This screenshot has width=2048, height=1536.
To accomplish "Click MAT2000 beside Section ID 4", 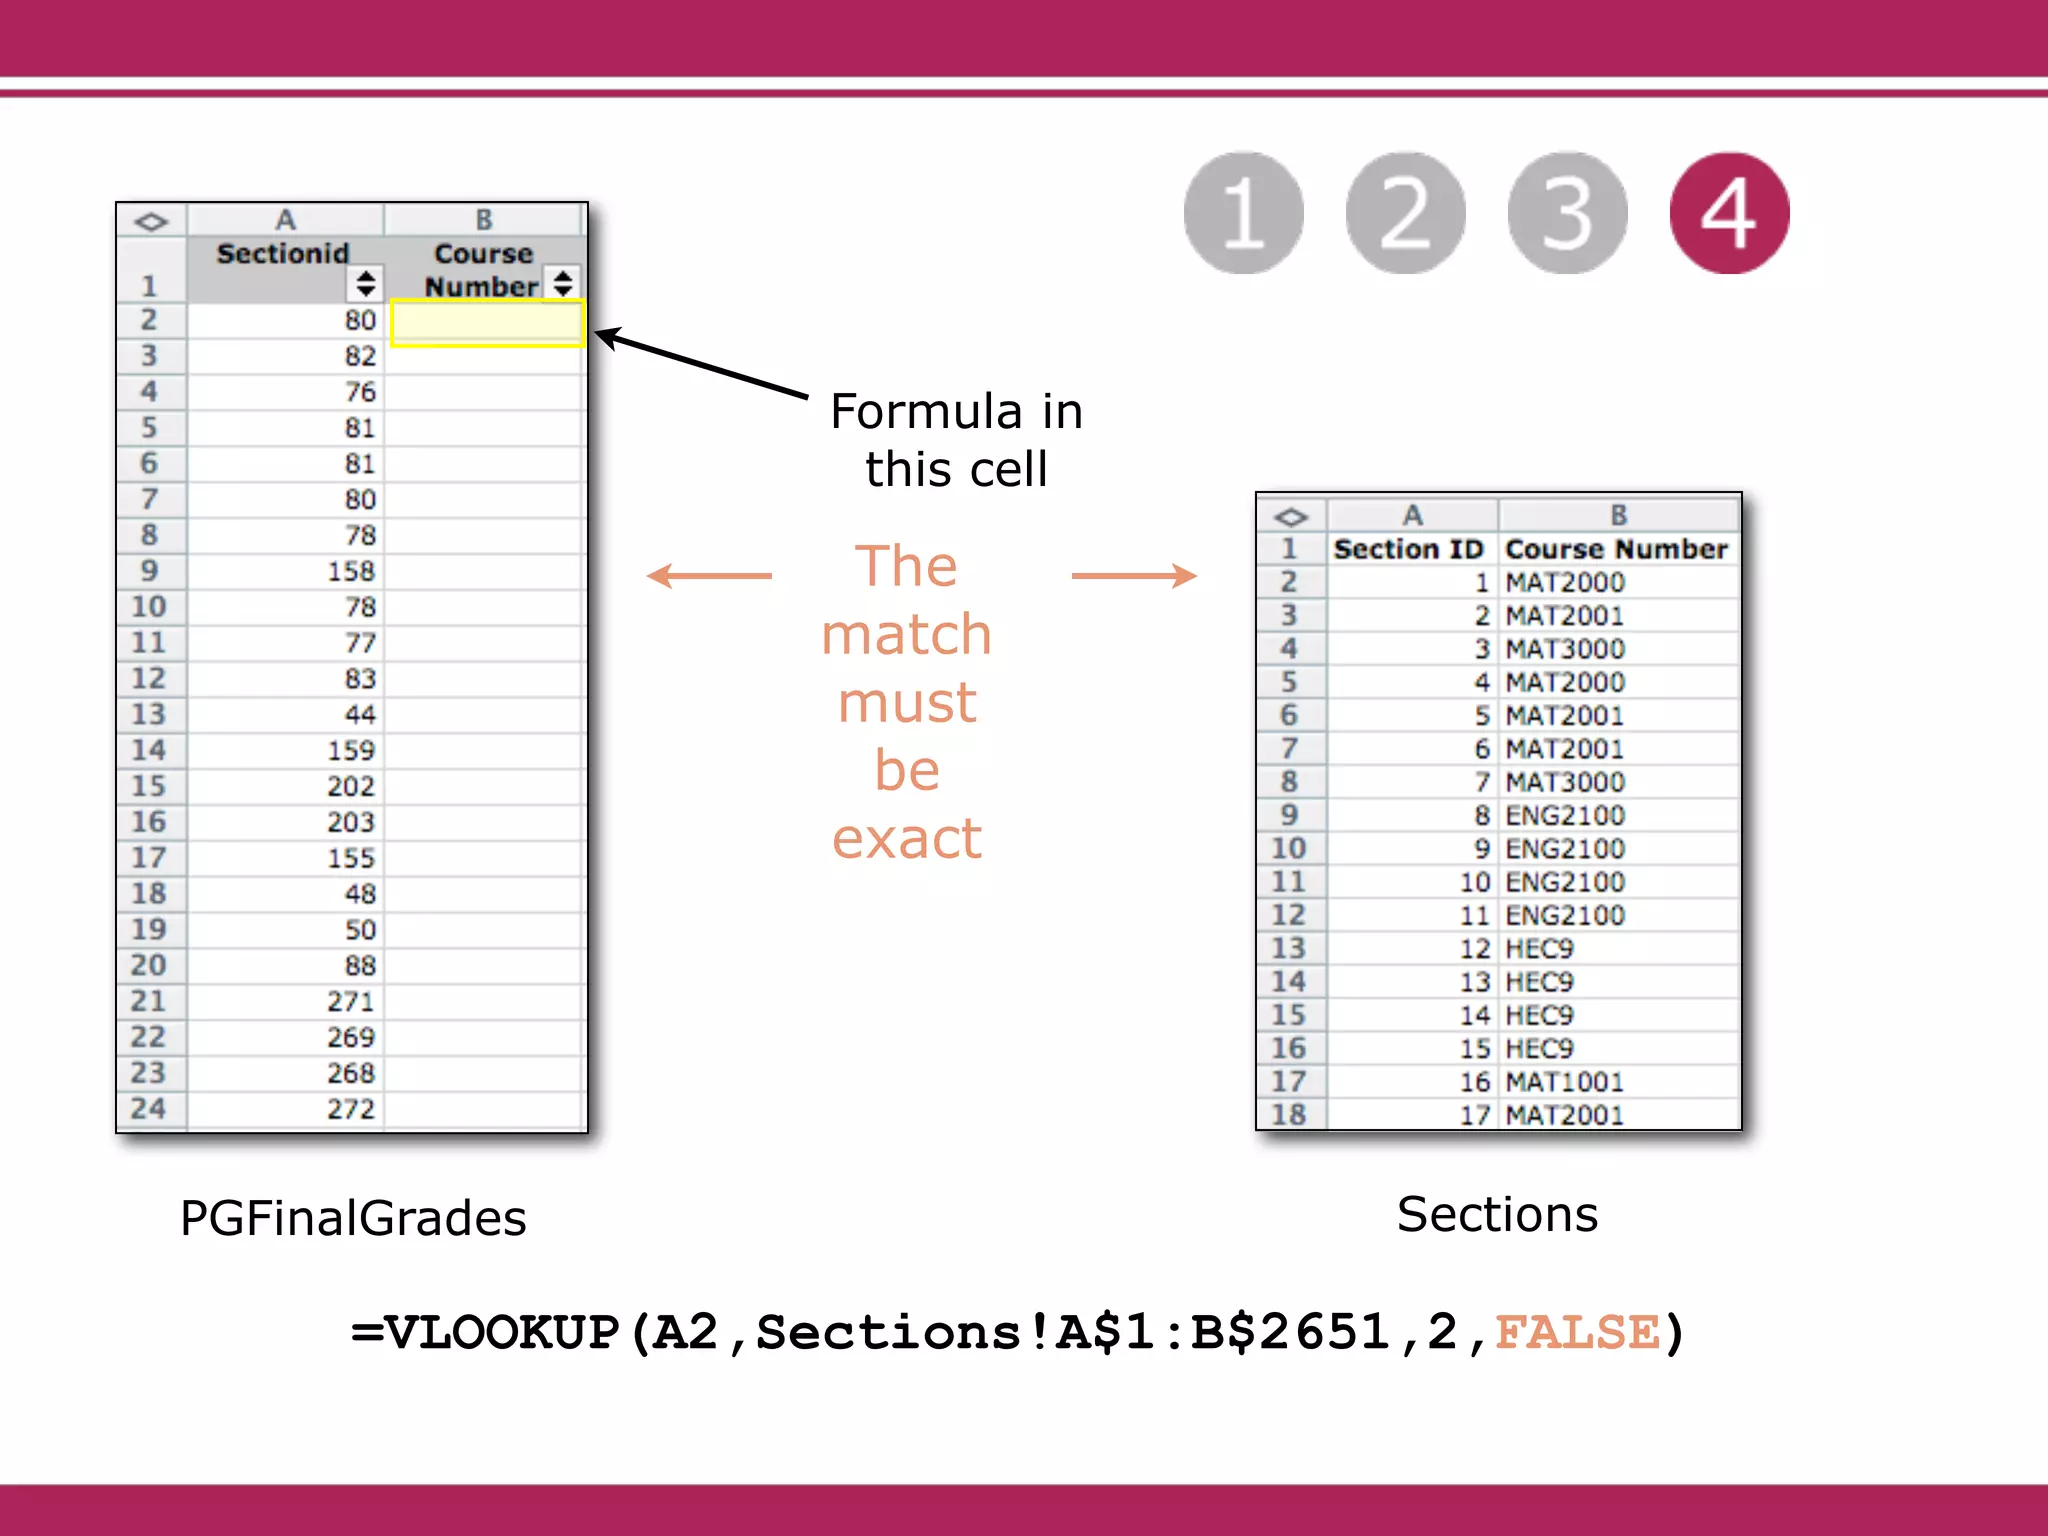I will tap(1619, 682).
